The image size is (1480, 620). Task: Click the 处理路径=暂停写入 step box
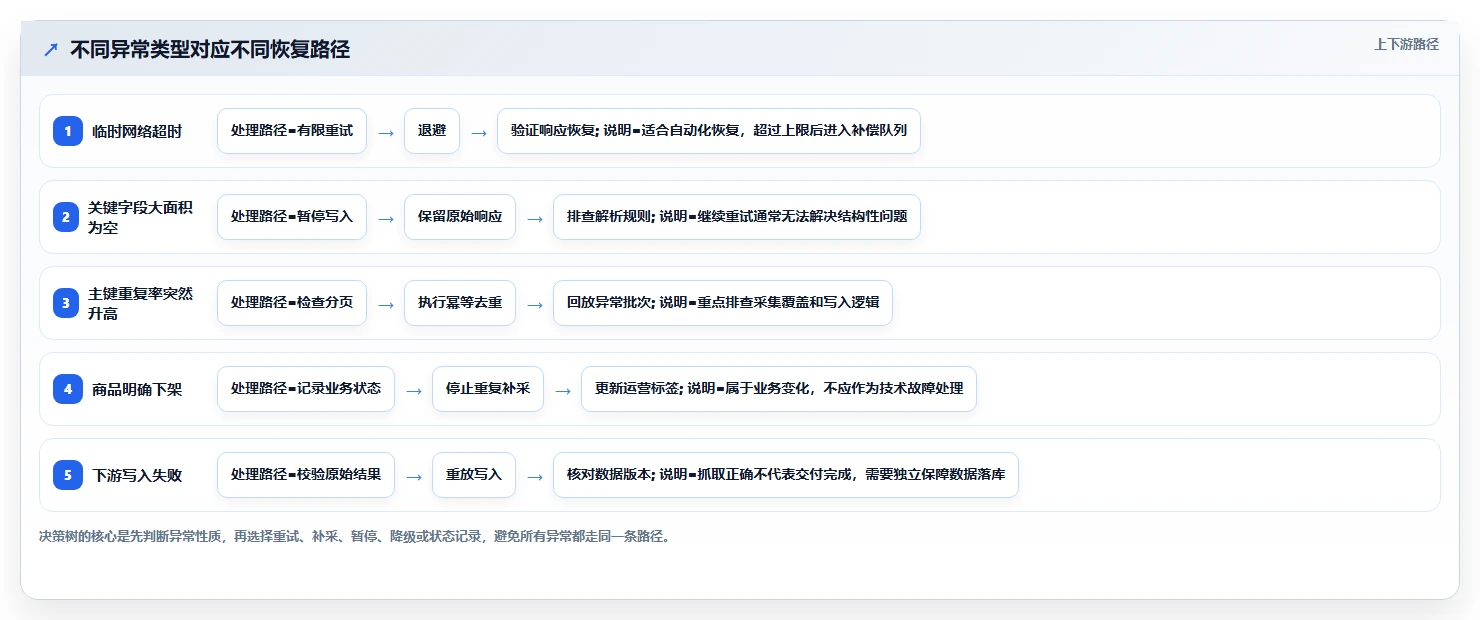292,217
